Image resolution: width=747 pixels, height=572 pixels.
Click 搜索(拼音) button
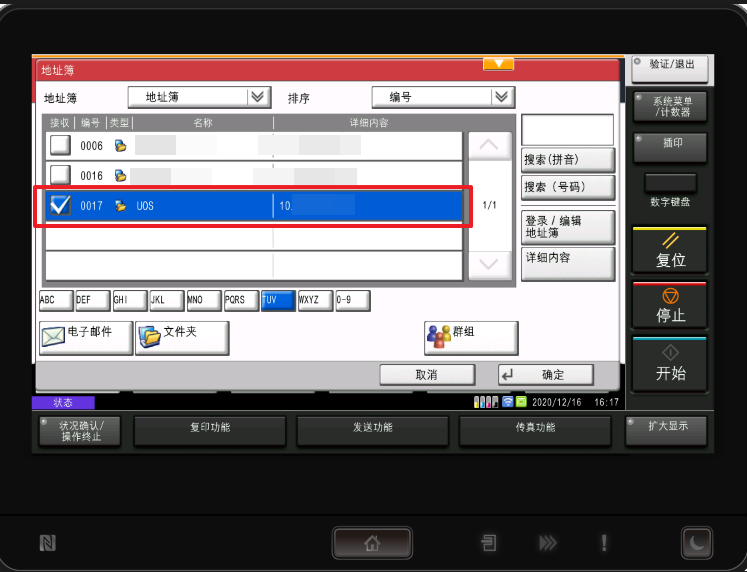tap(567, 160)
